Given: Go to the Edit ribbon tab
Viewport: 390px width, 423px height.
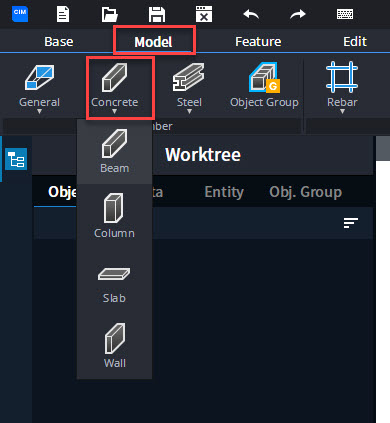Looking at the screenshot, I should pos(355,42).
